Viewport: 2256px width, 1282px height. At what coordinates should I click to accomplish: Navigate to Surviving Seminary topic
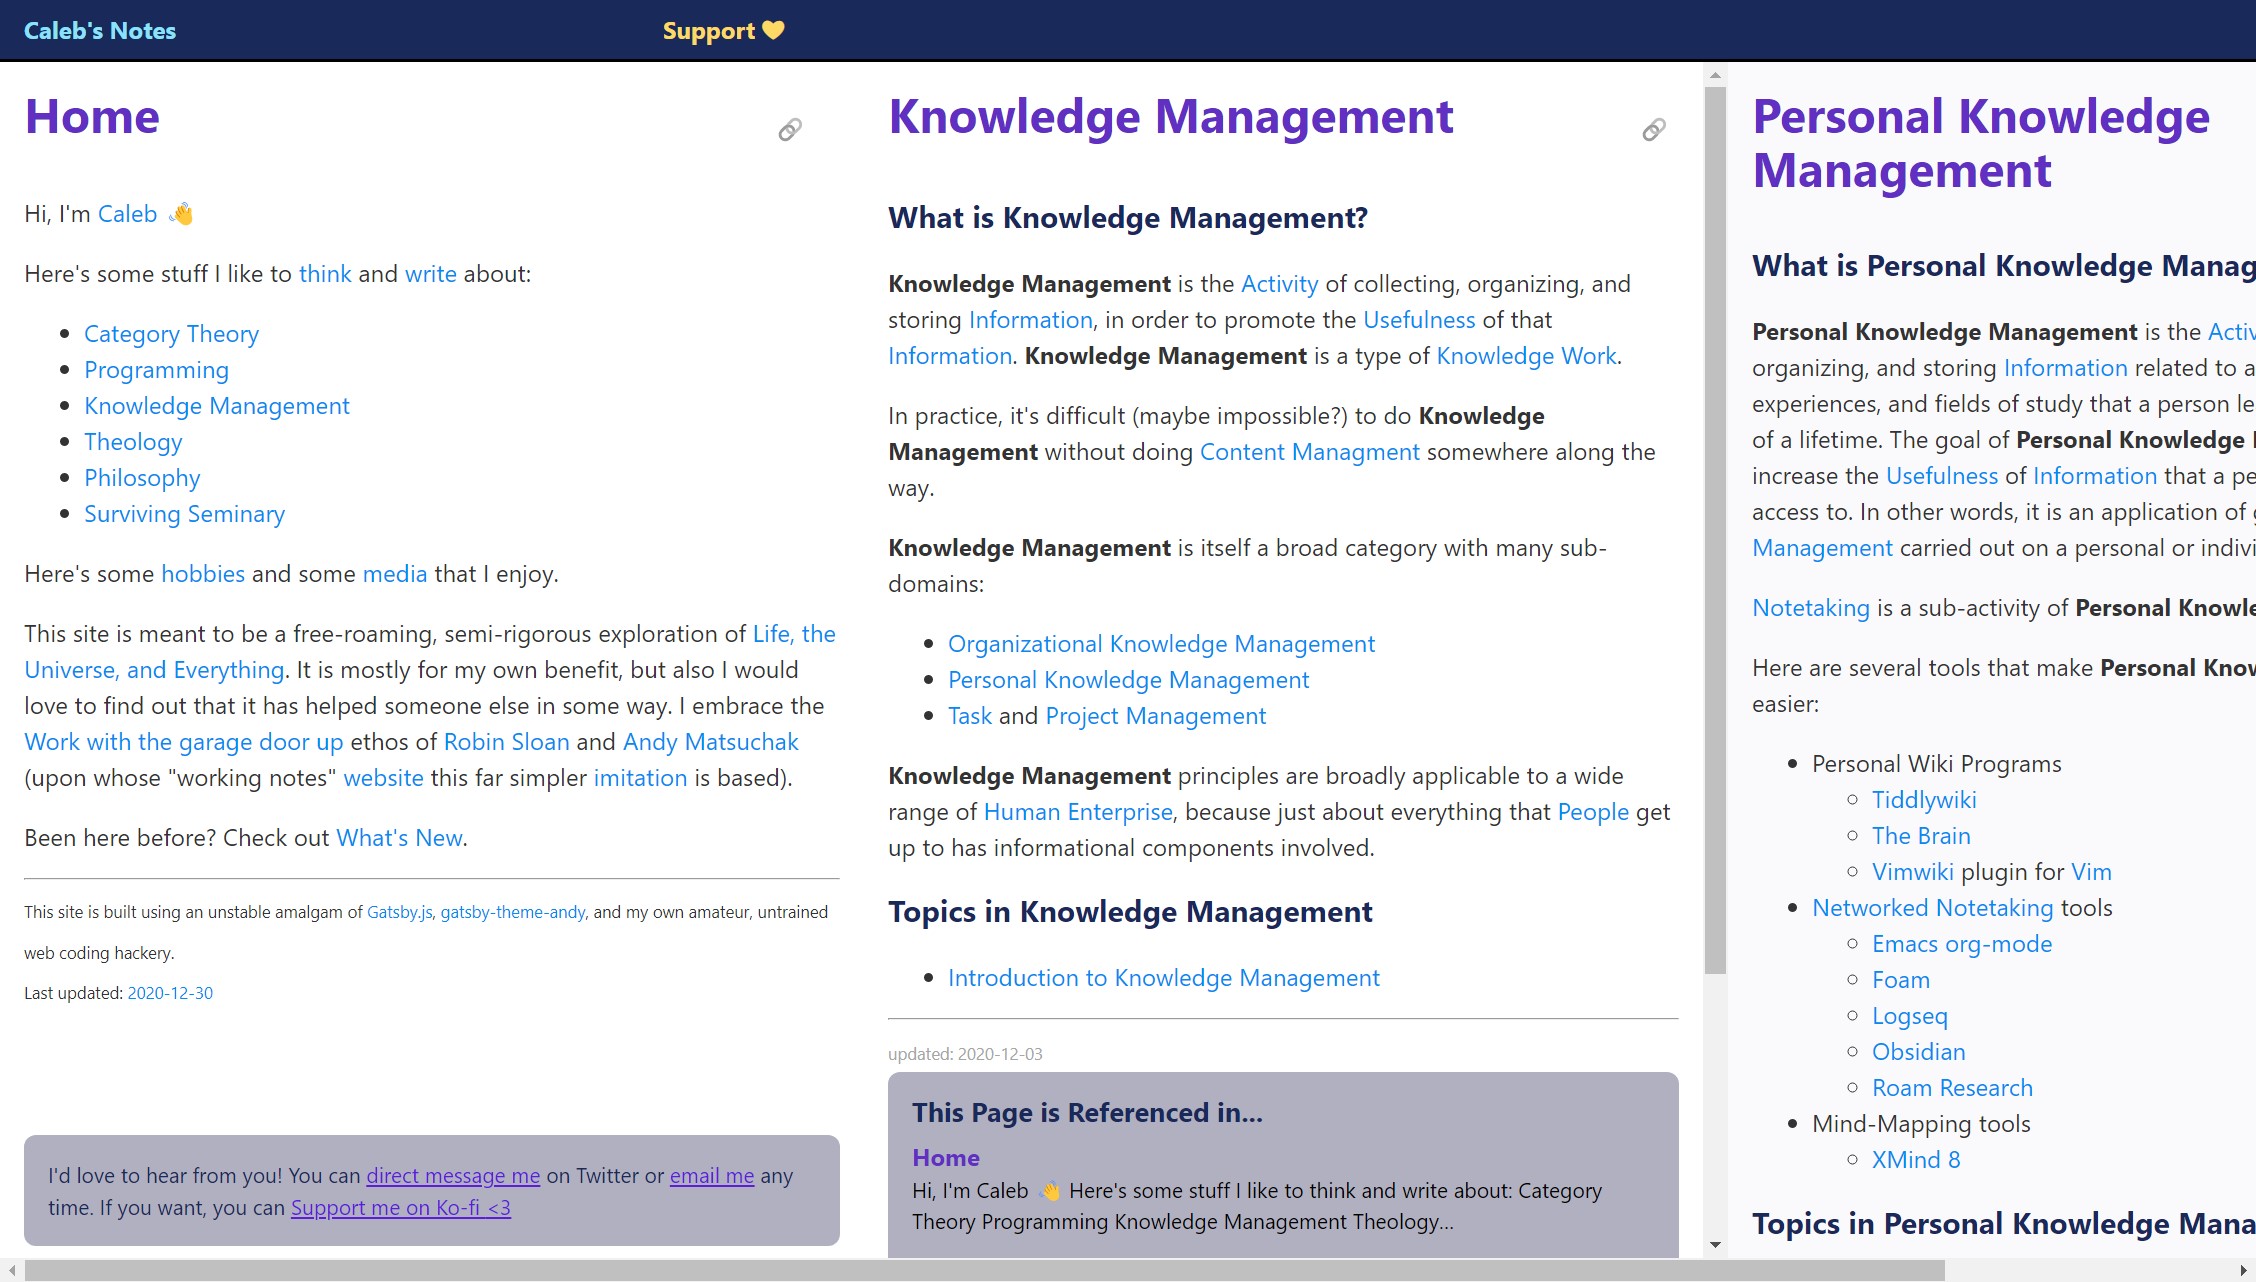pos(186,513)
